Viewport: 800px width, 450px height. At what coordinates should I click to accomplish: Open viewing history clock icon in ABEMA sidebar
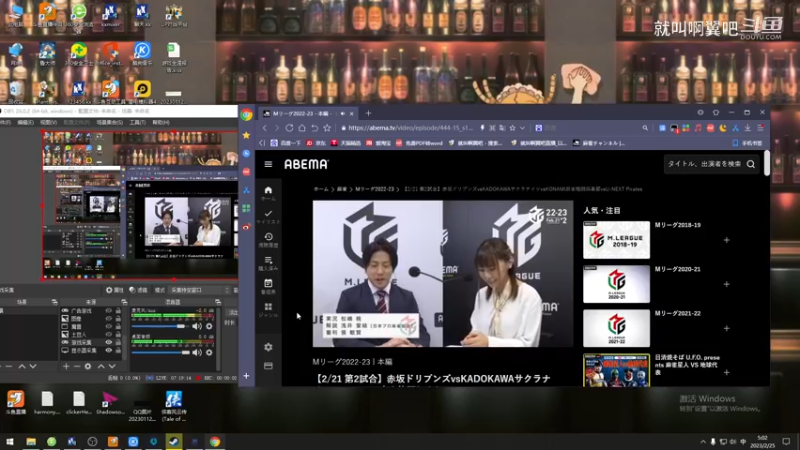click(268, 237)
